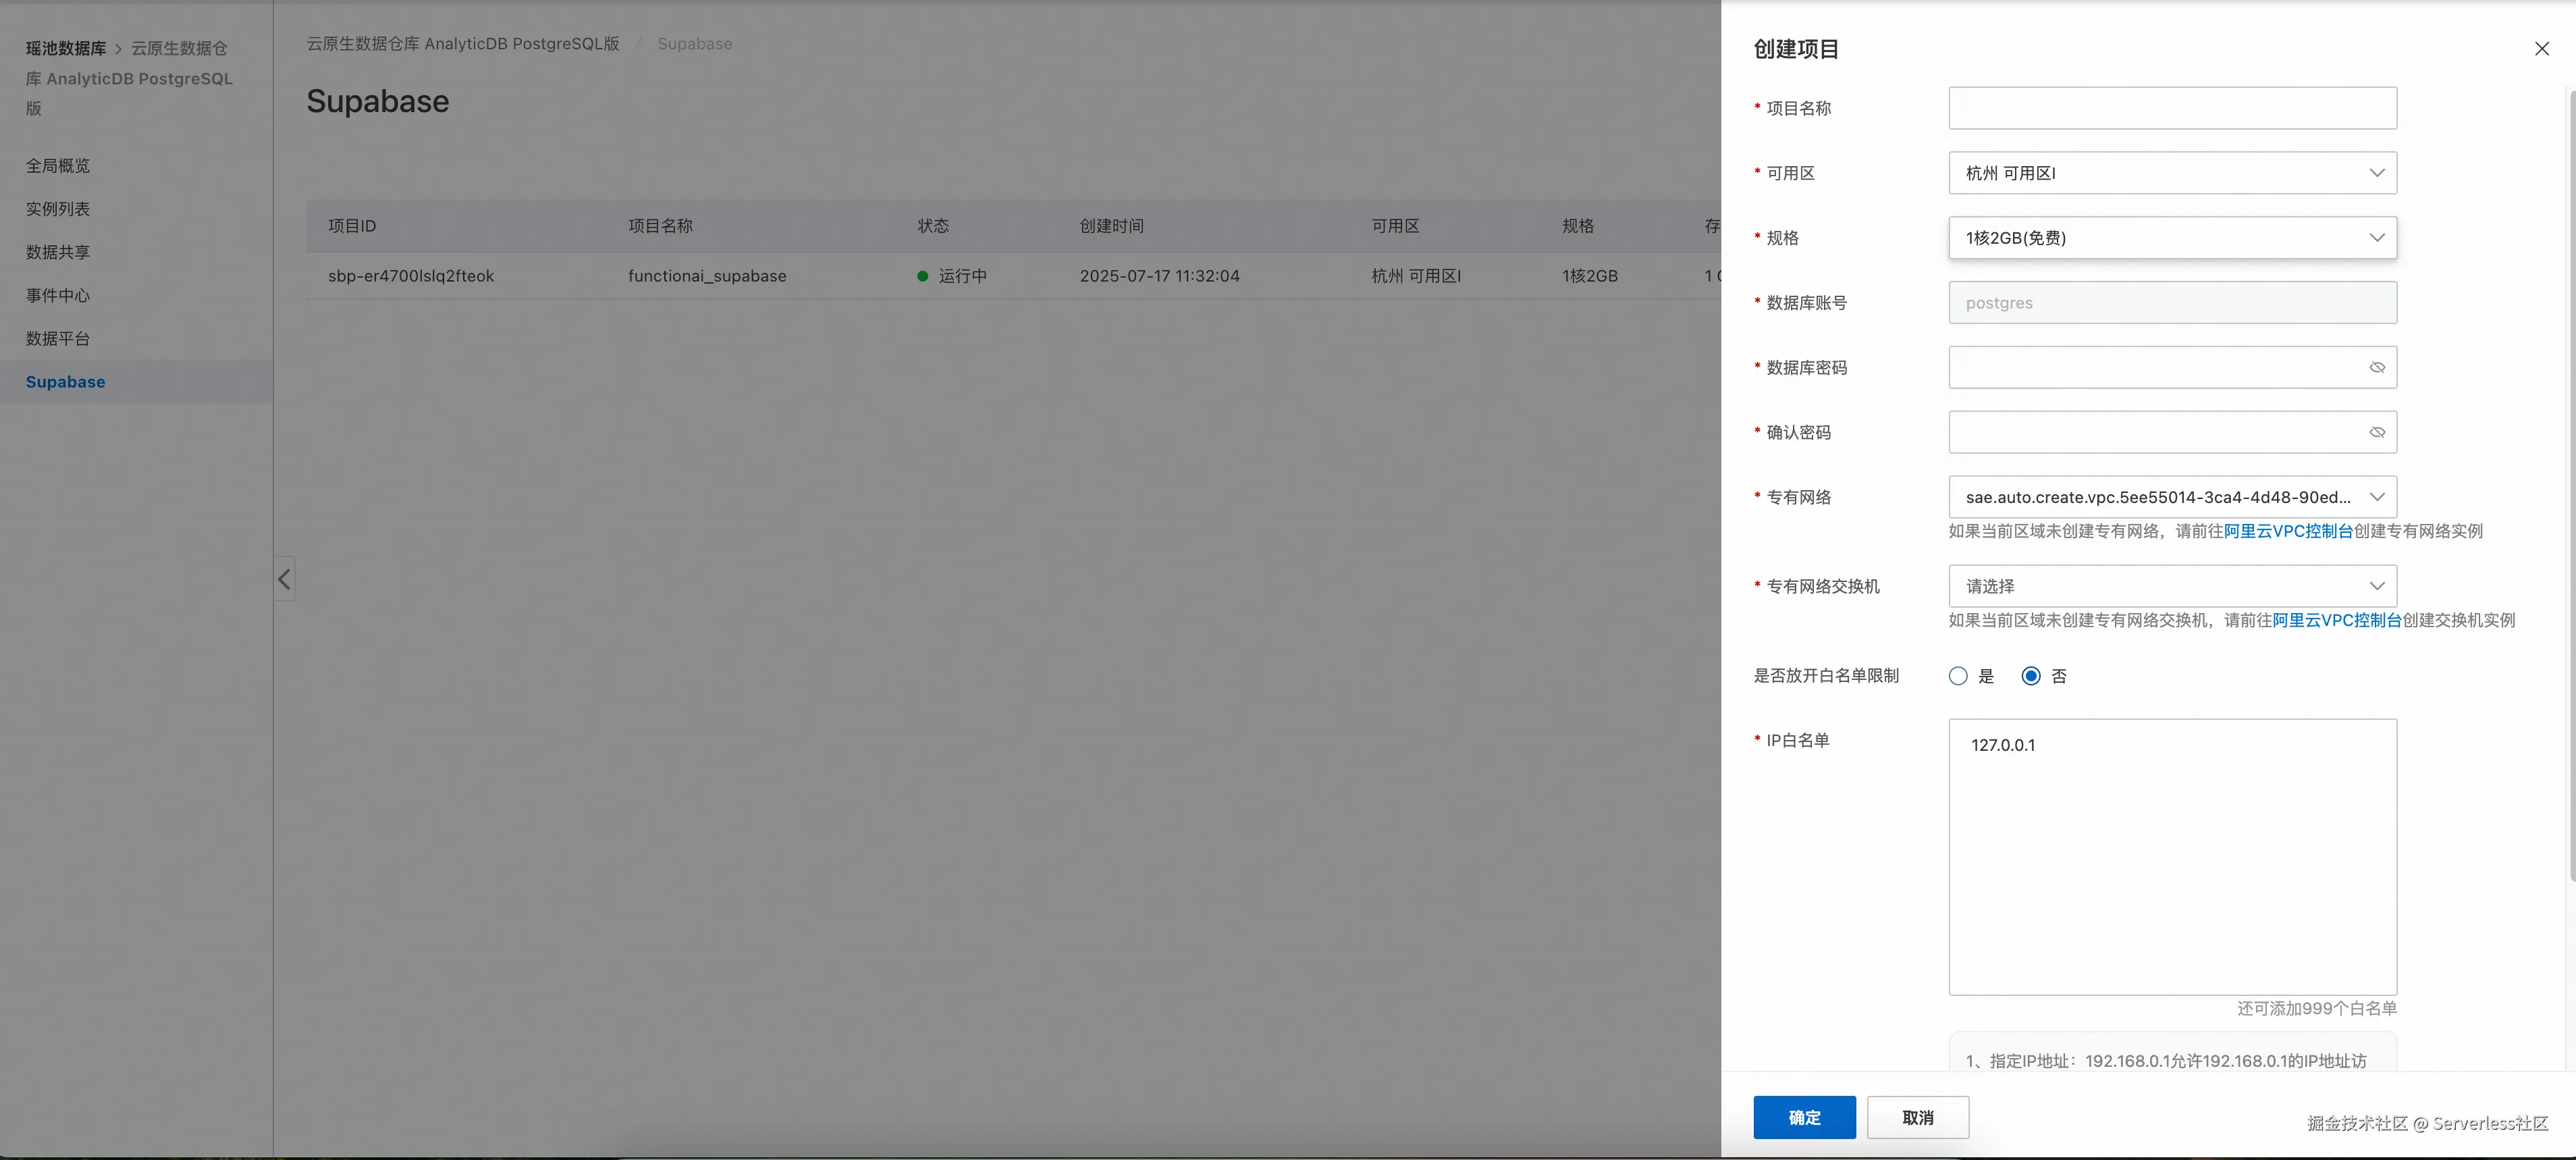2576x1160 pixels.
Task: Select 是 for whitelist restriction
Action: click(x=1958, y=676)
